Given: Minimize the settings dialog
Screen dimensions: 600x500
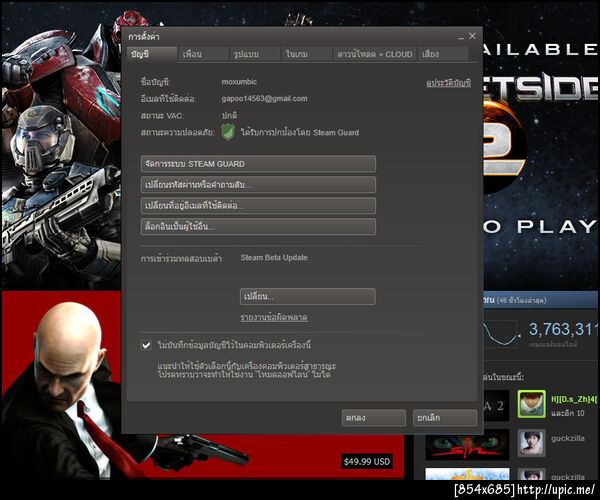Looking at the screenshot, I should tap(461, 37).
